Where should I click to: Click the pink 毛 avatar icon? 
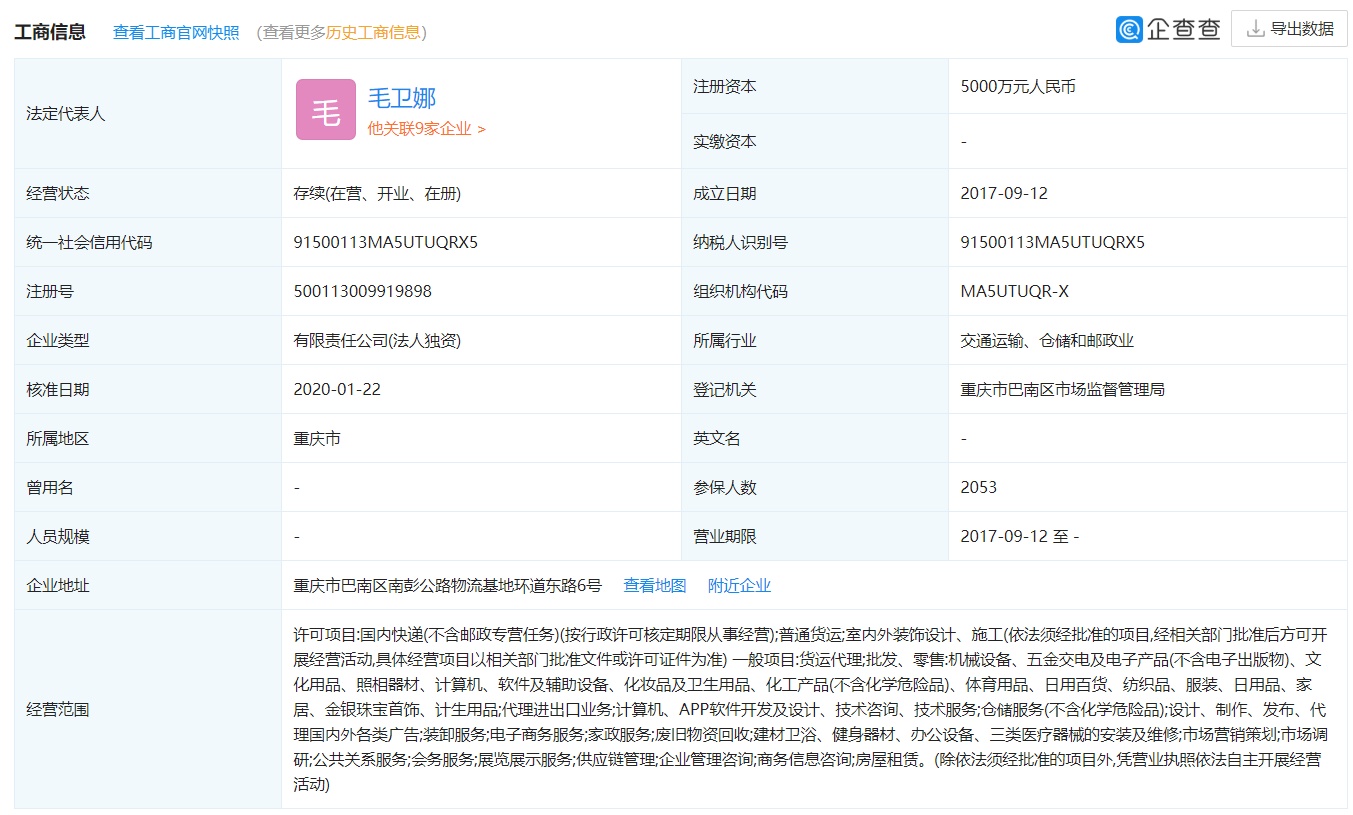(x=325, y=110)
